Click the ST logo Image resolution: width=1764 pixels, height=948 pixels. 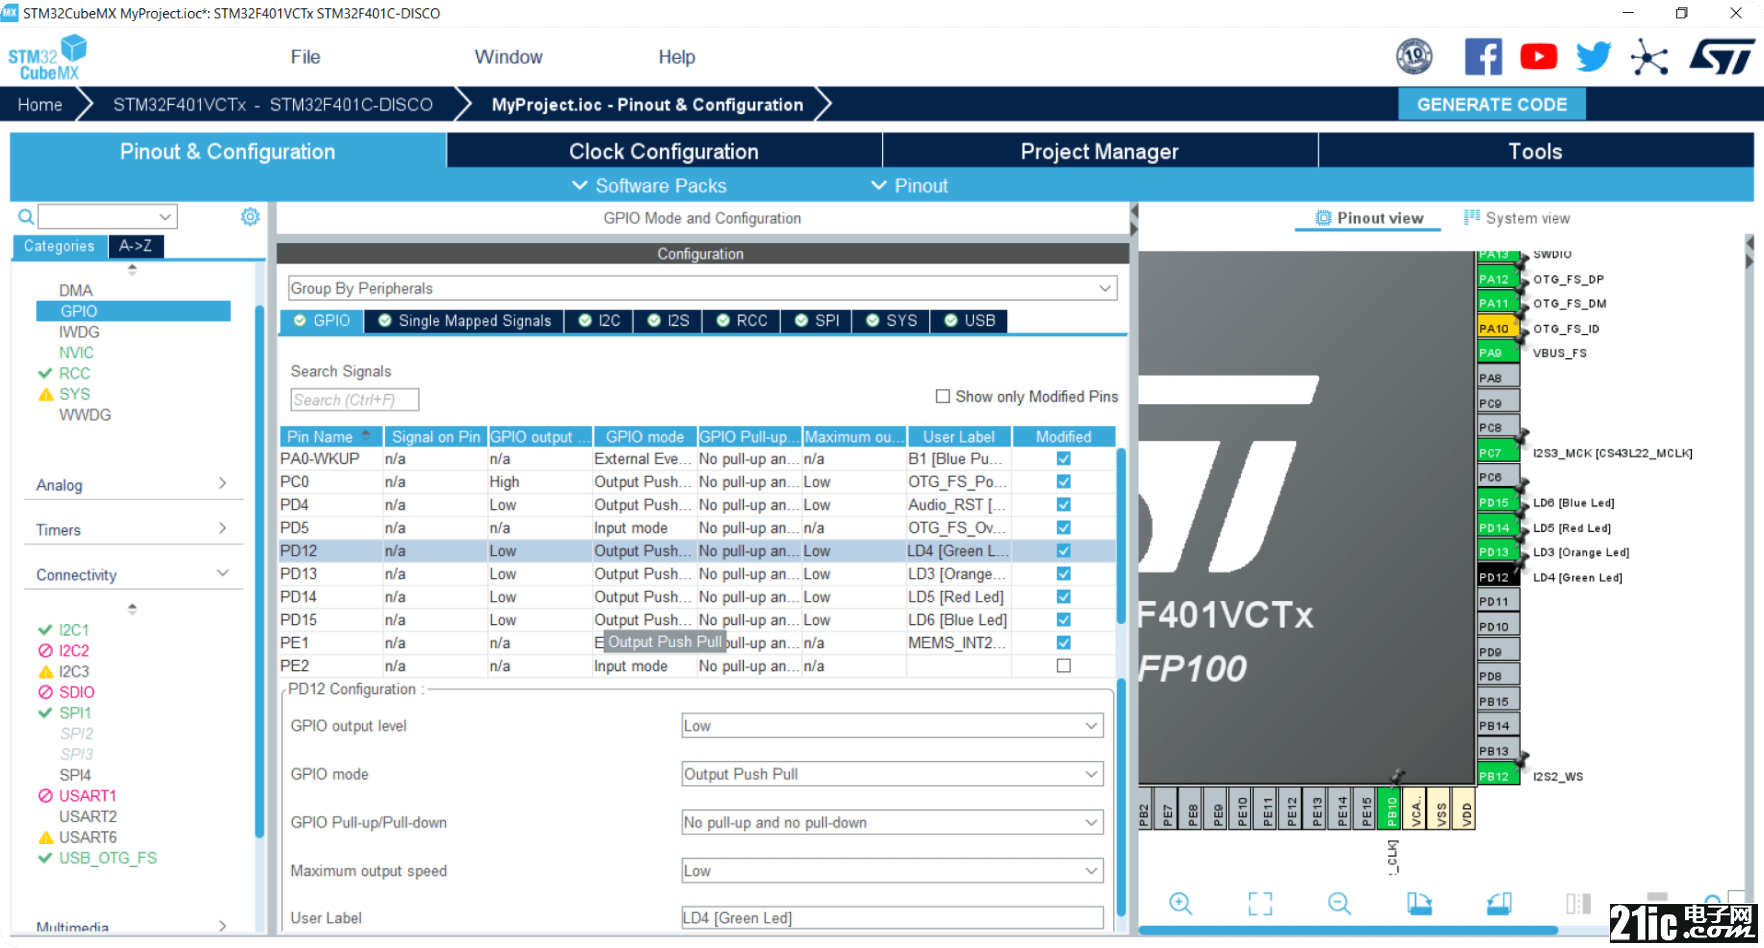pos(1721,57)
